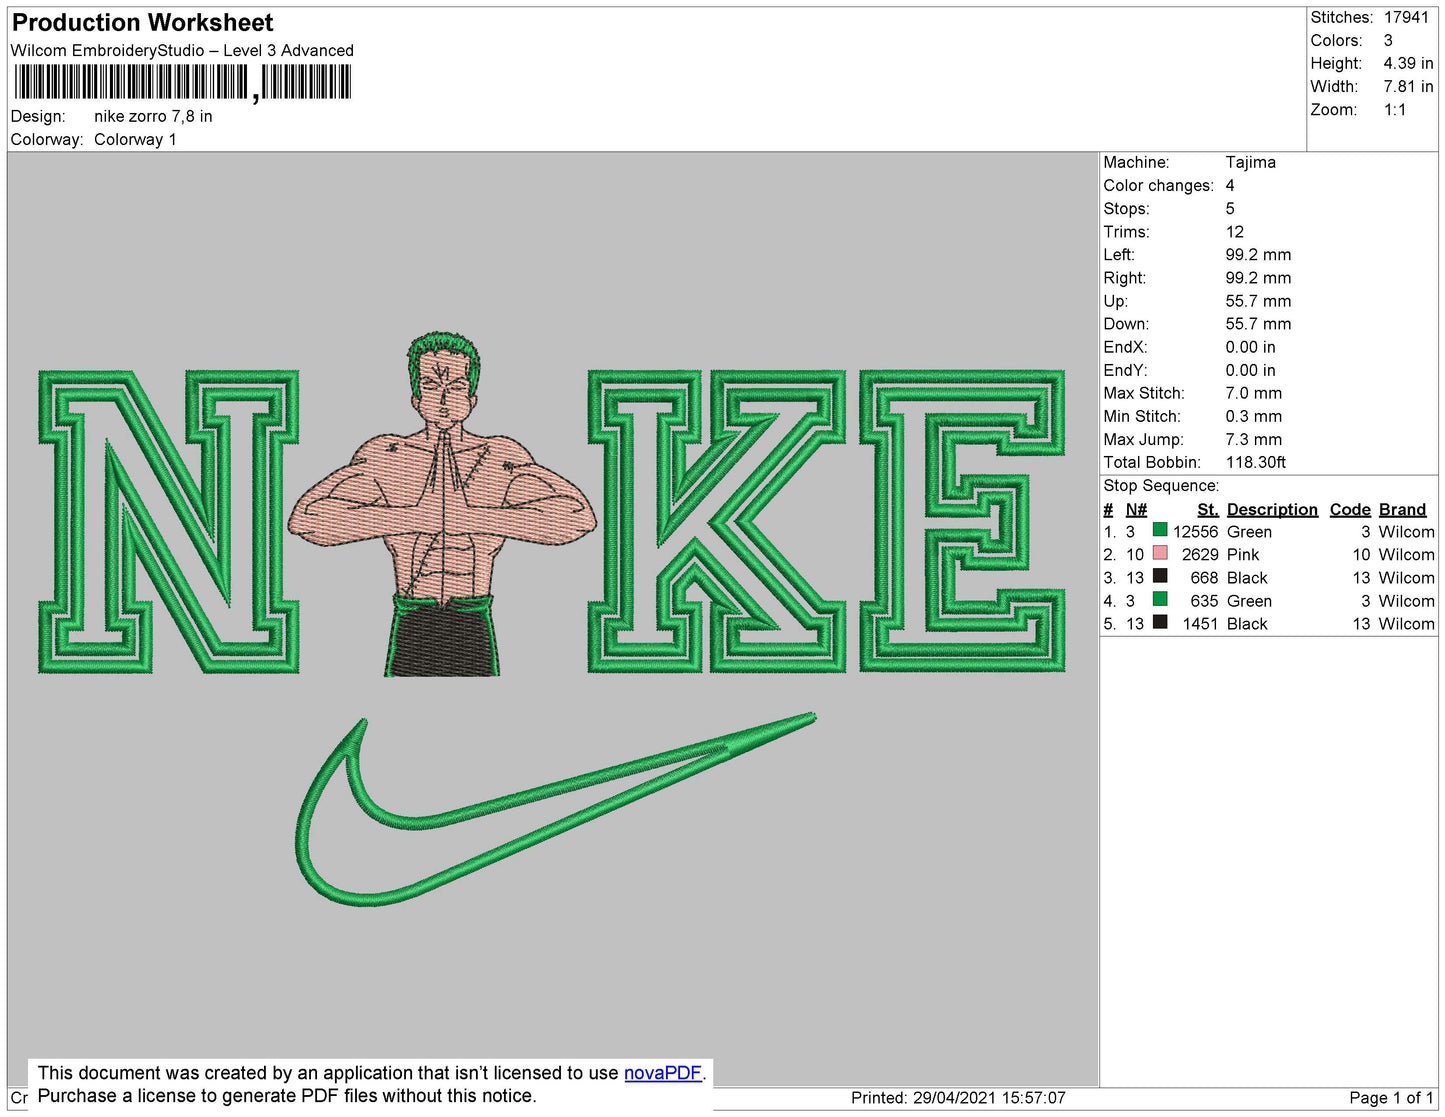Click the 'St.' column header

pos(1208,509)
